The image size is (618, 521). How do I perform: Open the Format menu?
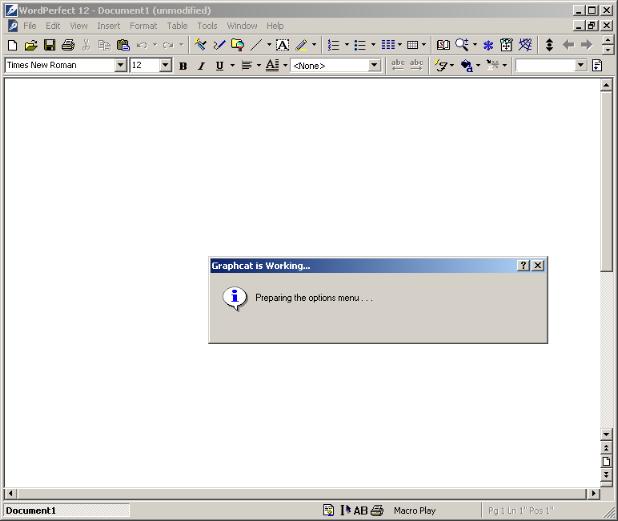tap(143, 26)
